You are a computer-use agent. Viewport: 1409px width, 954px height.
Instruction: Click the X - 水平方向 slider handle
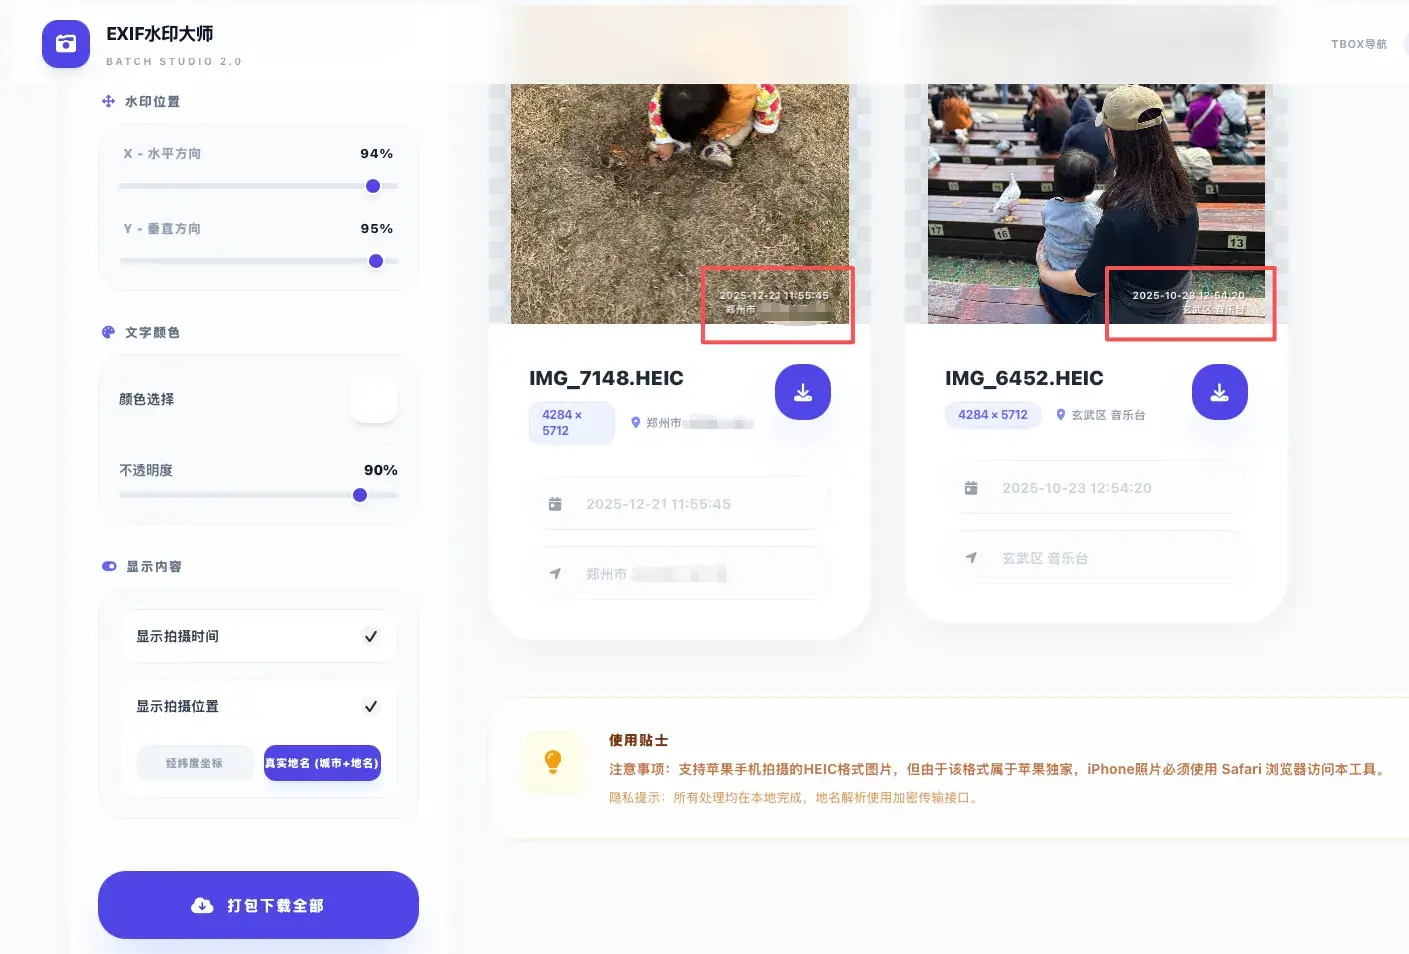(373, 186)
